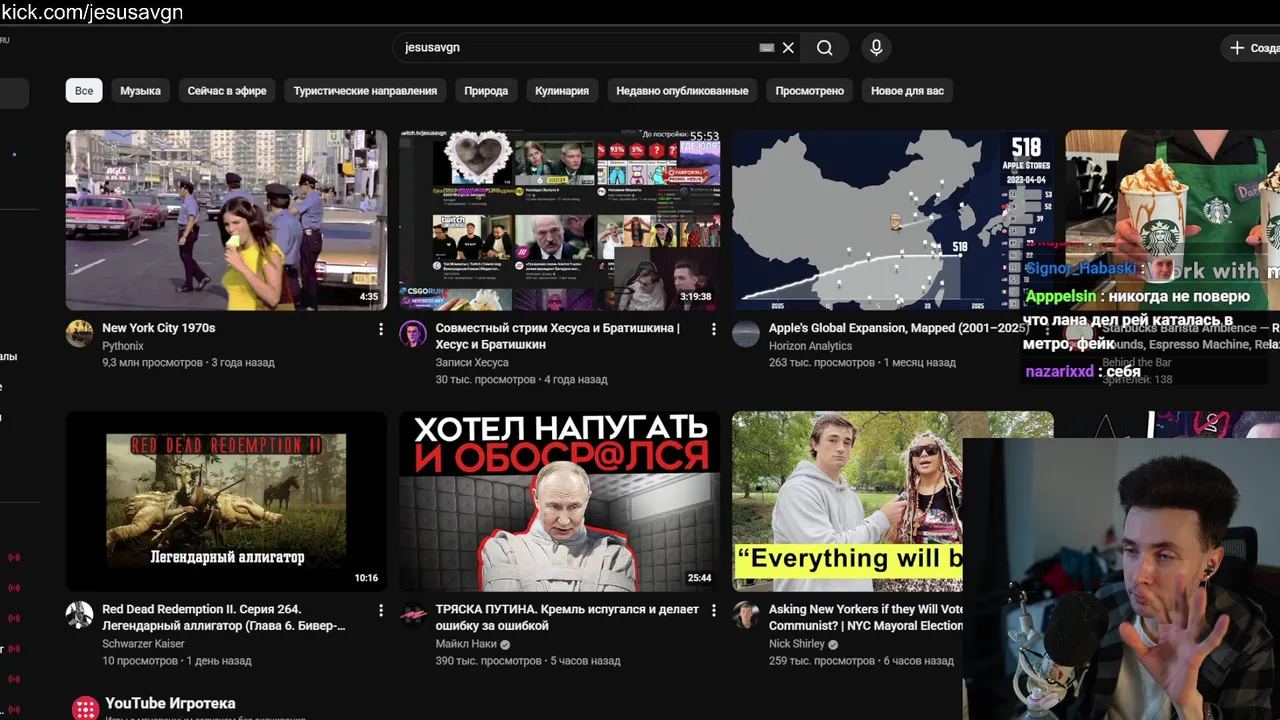The height and width of the screenshot is (720, 1280).
Task: Go to the Horizon Analytics channel name
Action: click(x=810, y=346)
